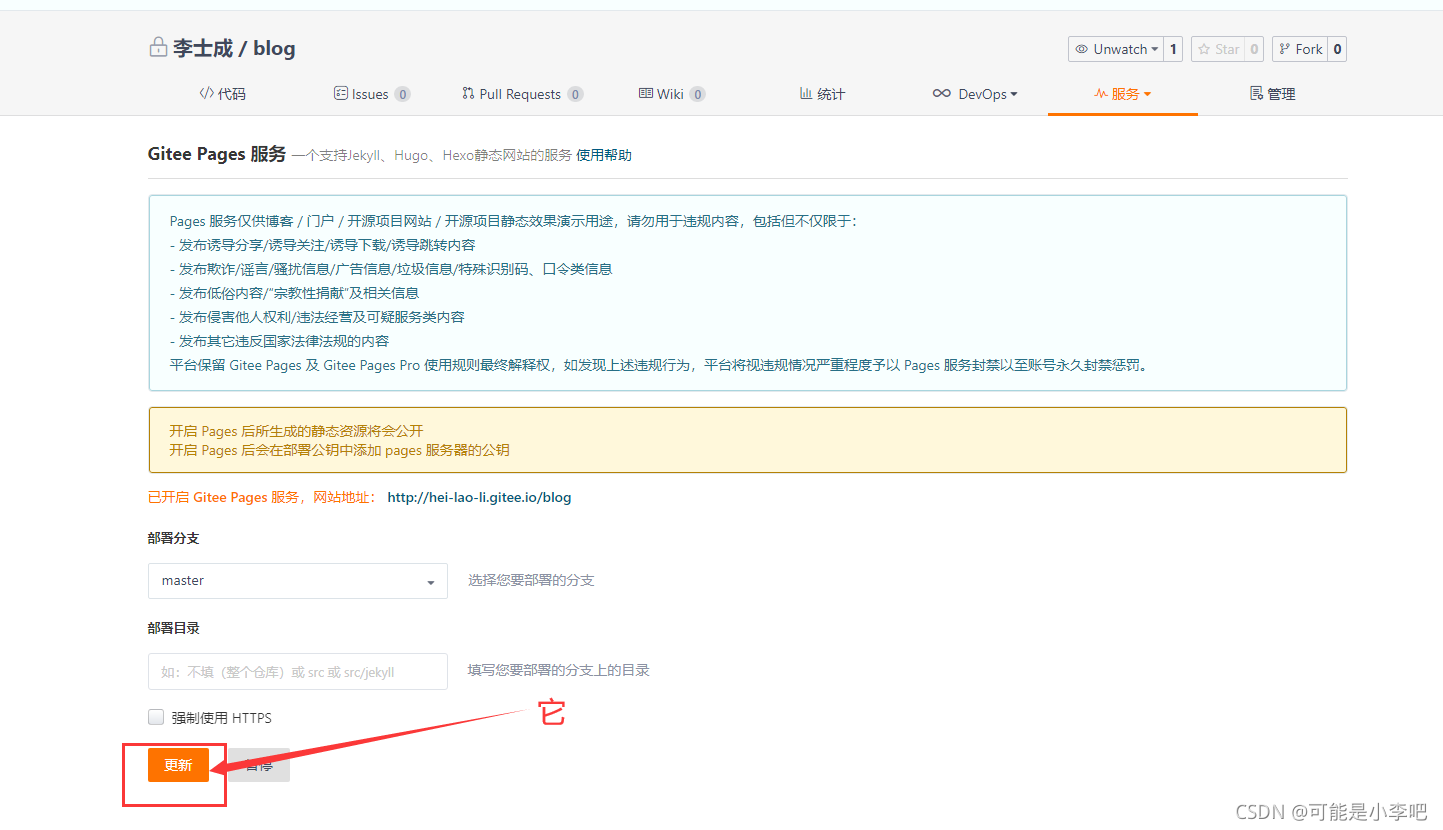1443x830 pixels.
Task: Open the Wiki tab
Action: (x=672, y=94)
